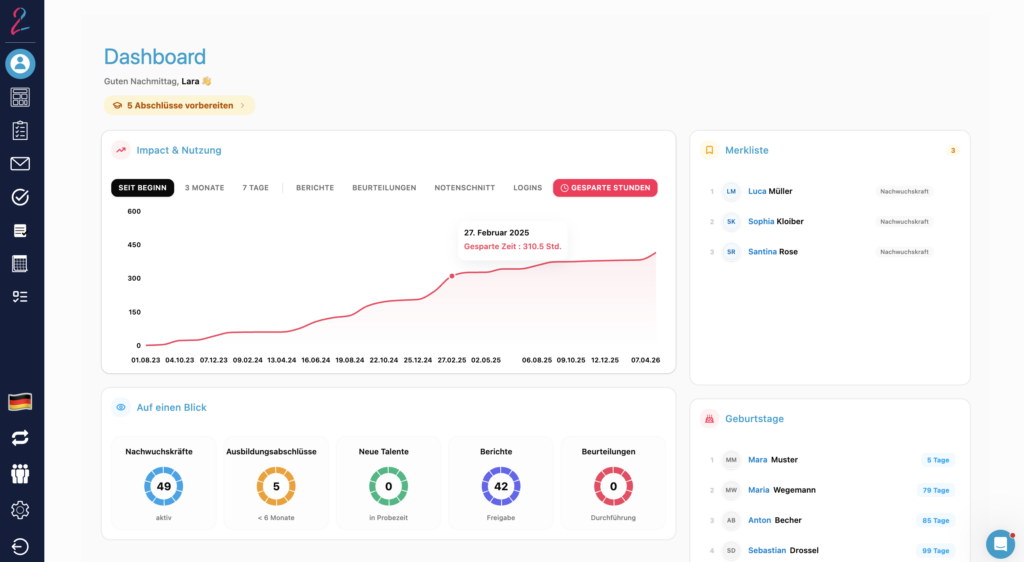Expand the 5 Abschlüsse vorbereiten banner
This screenshot has height=562, width=1024.
tap(179, 105)
